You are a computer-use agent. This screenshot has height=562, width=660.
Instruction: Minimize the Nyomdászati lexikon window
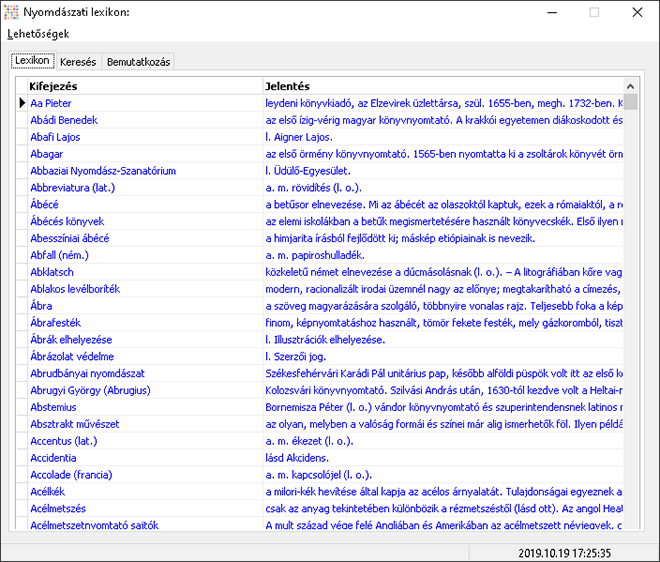point(552,12)
